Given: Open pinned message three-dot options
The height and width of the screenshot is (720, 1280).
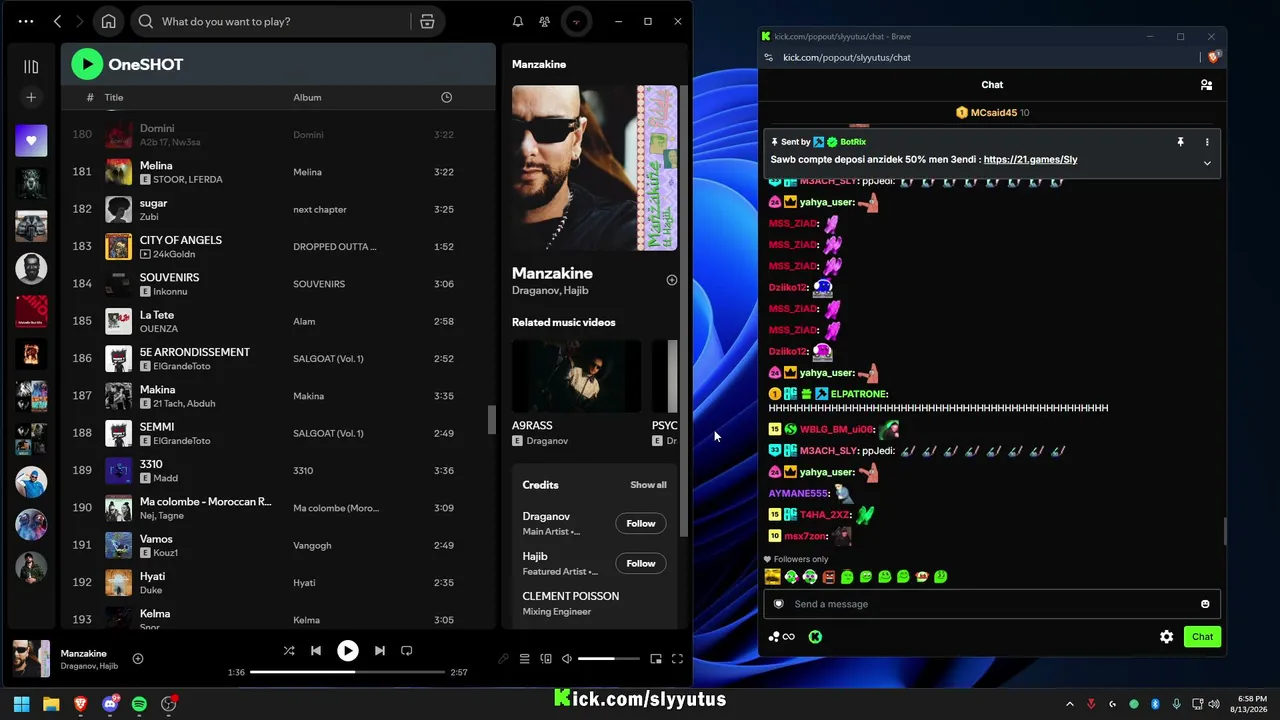Looking at the screenshot, I should [x=1207, y=142].
